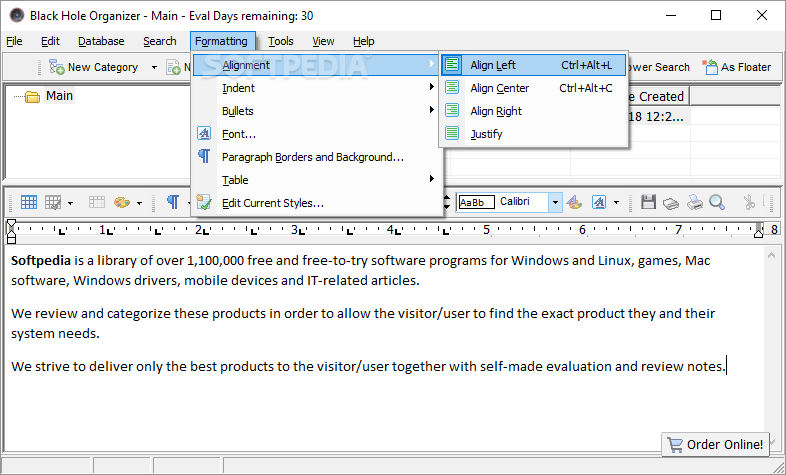Expand the Indent submenu
Screen dimensions: 786x475
pos(316,88)
